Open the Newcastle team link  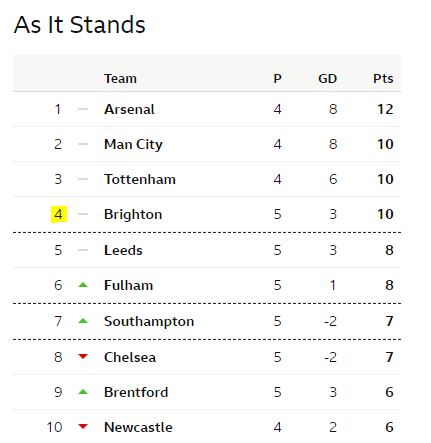(x=138, y=427)
